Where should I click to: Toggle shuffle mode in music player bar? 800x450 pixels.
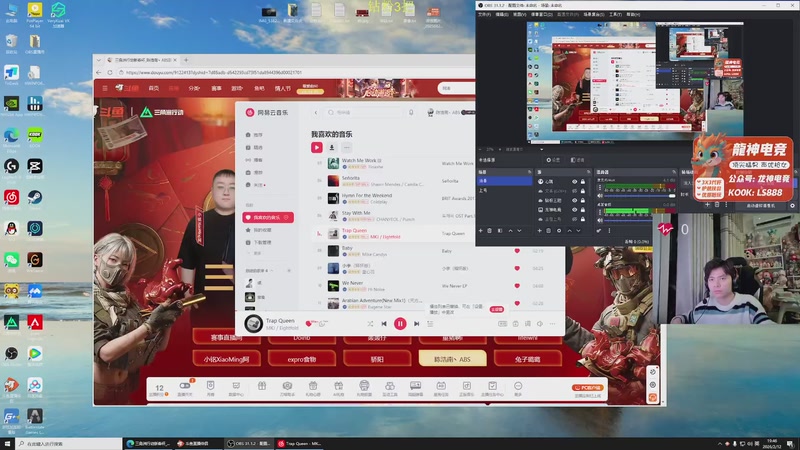click(x=370, y=323)
